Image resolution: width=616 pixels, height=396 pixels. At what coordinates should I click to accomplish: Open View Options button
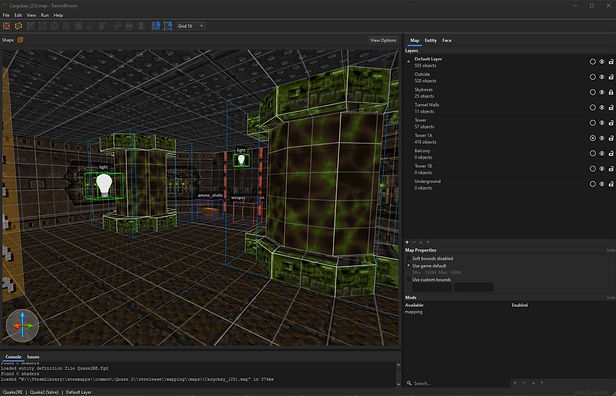pos(383,40)
